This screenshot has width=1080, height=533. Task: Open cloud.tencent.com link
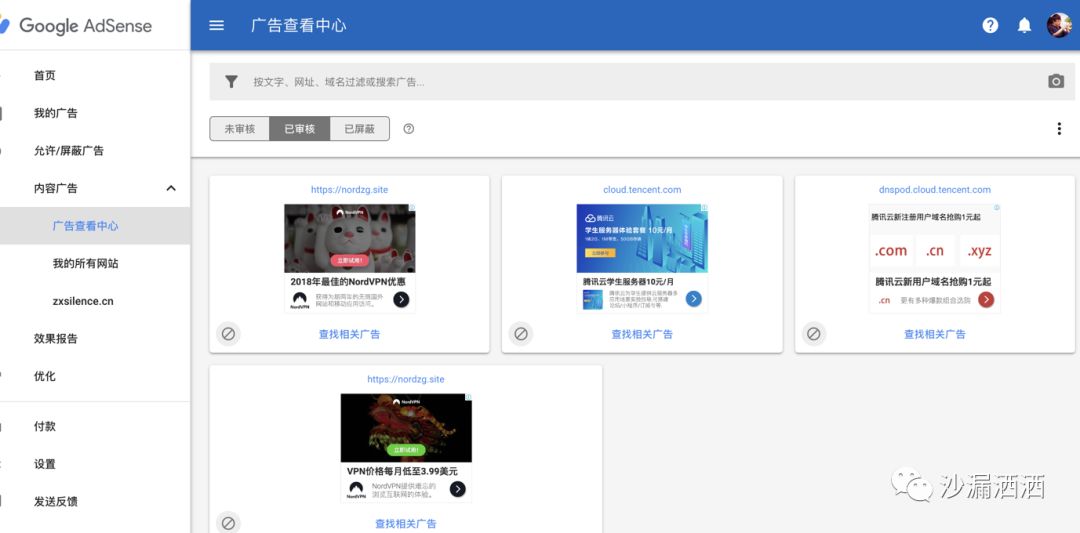pos(642,189)
